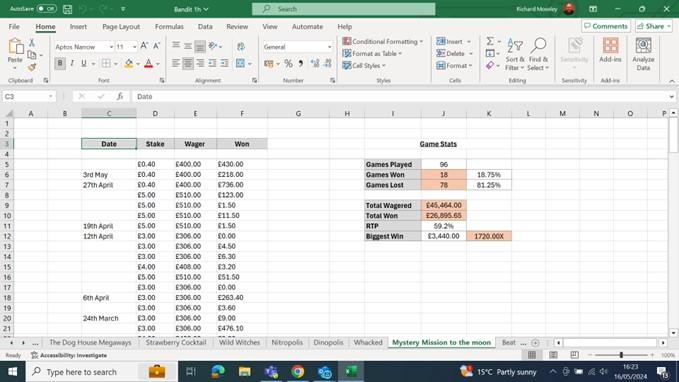Open the Excel icon in taskbar

point(351,372)
